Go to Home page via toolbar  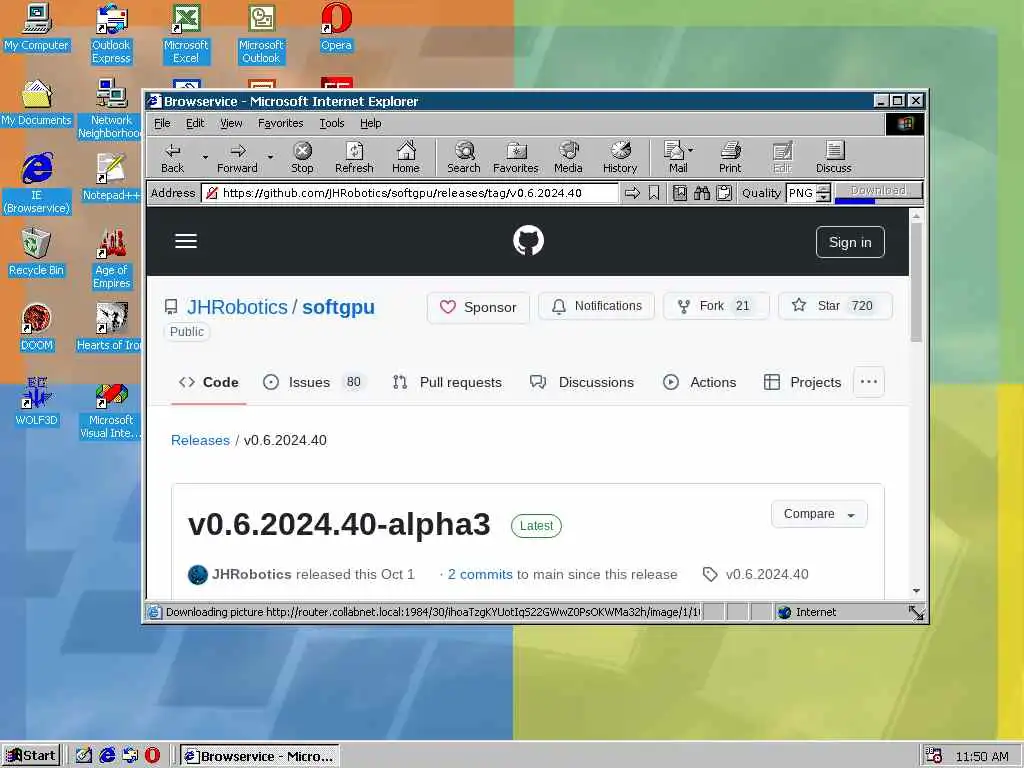pyautogui.click(x=406, y=157)
